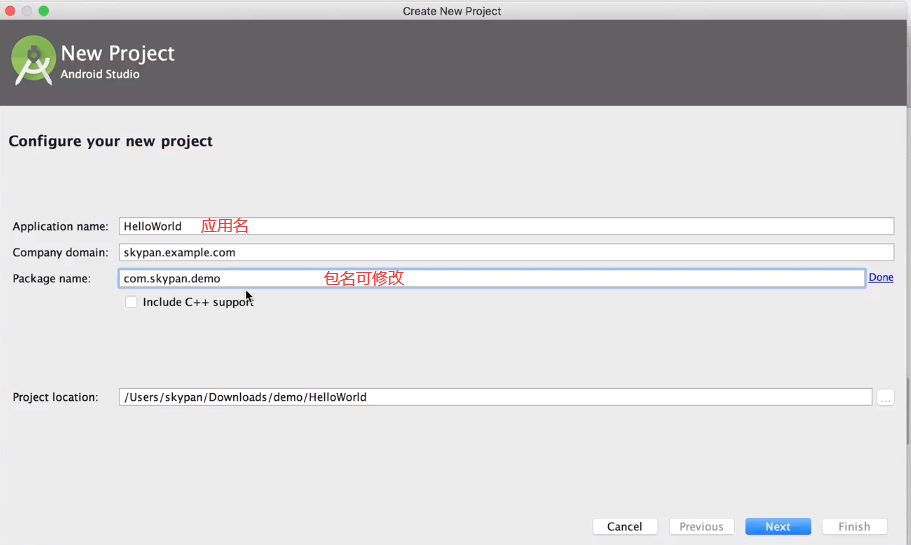Click the 'Create New Project' window title
Image resolution: width=911 pixels, height=545 pixels.
452,11
